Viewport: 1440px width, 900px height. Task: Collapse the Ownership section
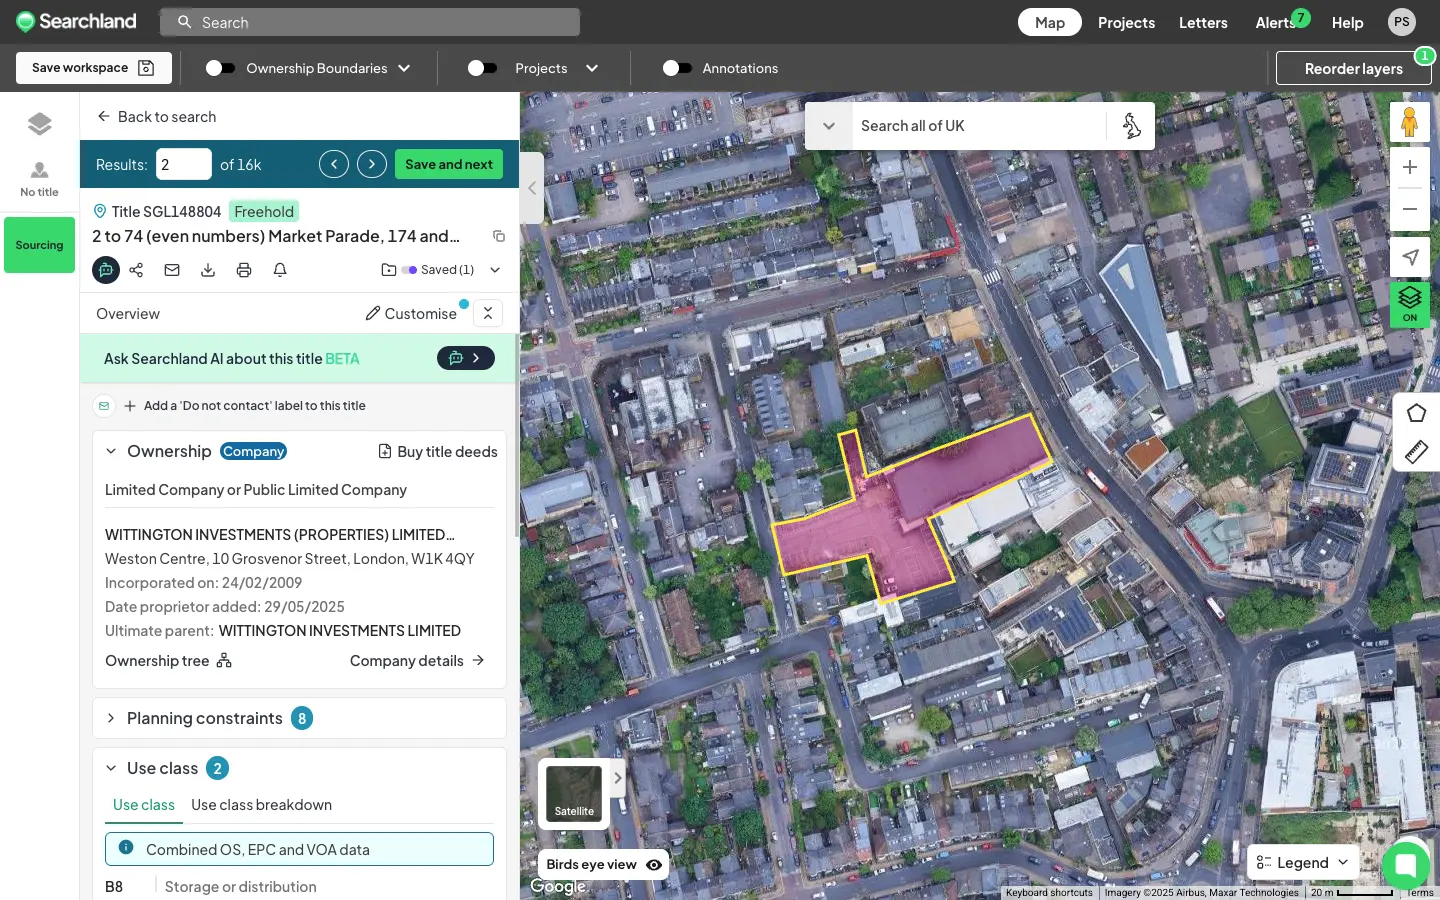[x=111, y=451]
